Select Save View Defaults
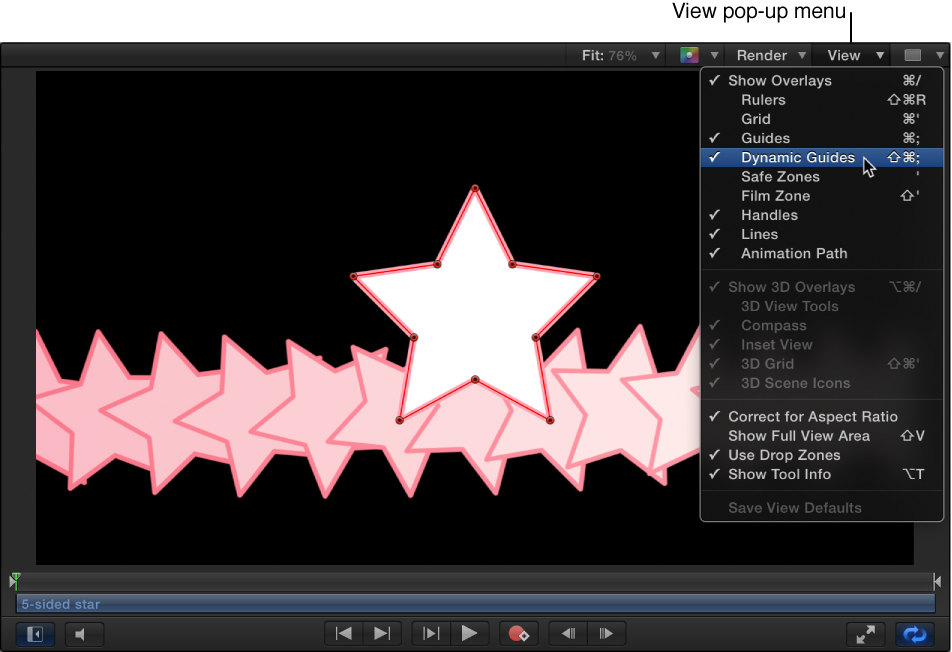Viewport: 952px width, 652px height. pyautogui.click(x=794, y=507)
